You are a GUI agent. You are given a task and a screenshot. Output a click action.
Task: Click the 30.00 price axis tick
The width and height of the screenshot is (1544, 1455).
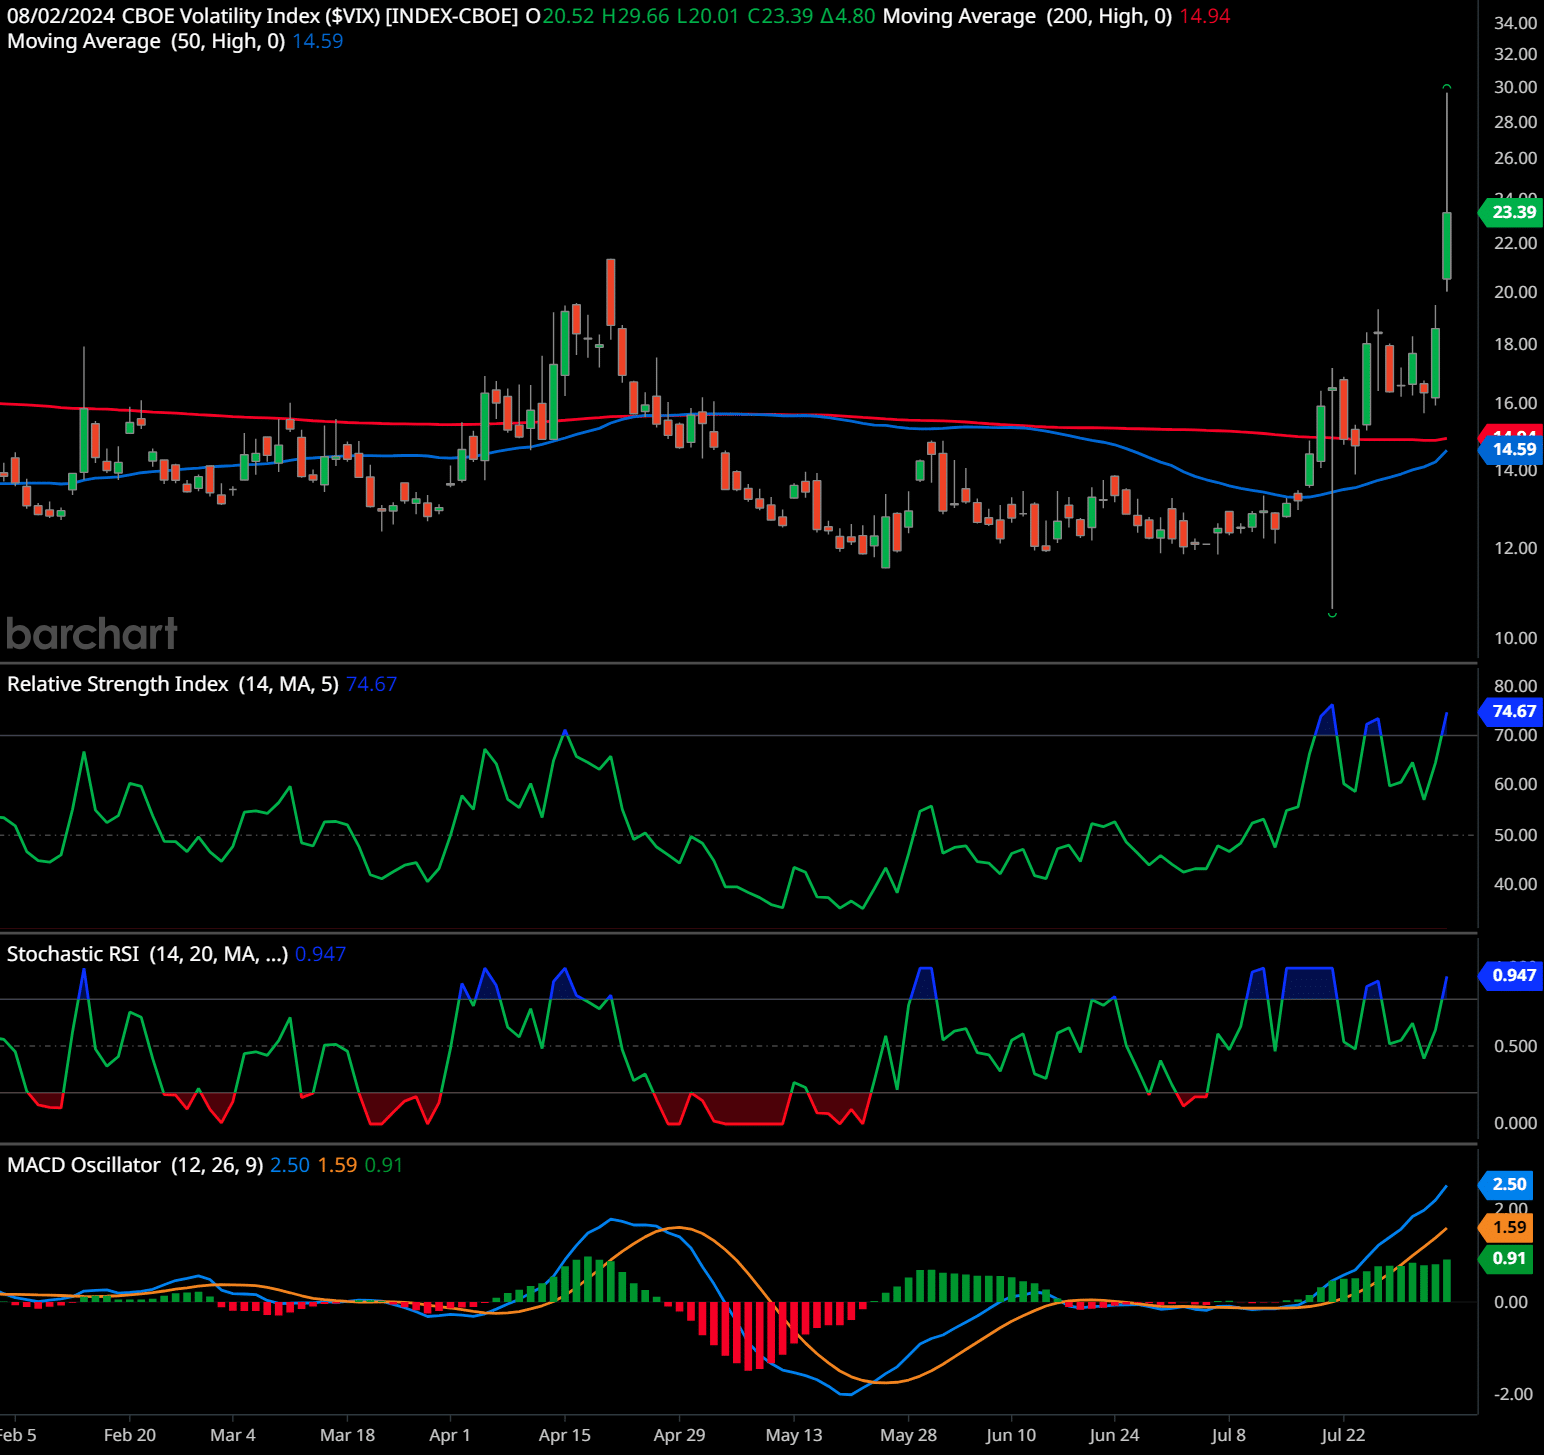[x=1515, y=87]
